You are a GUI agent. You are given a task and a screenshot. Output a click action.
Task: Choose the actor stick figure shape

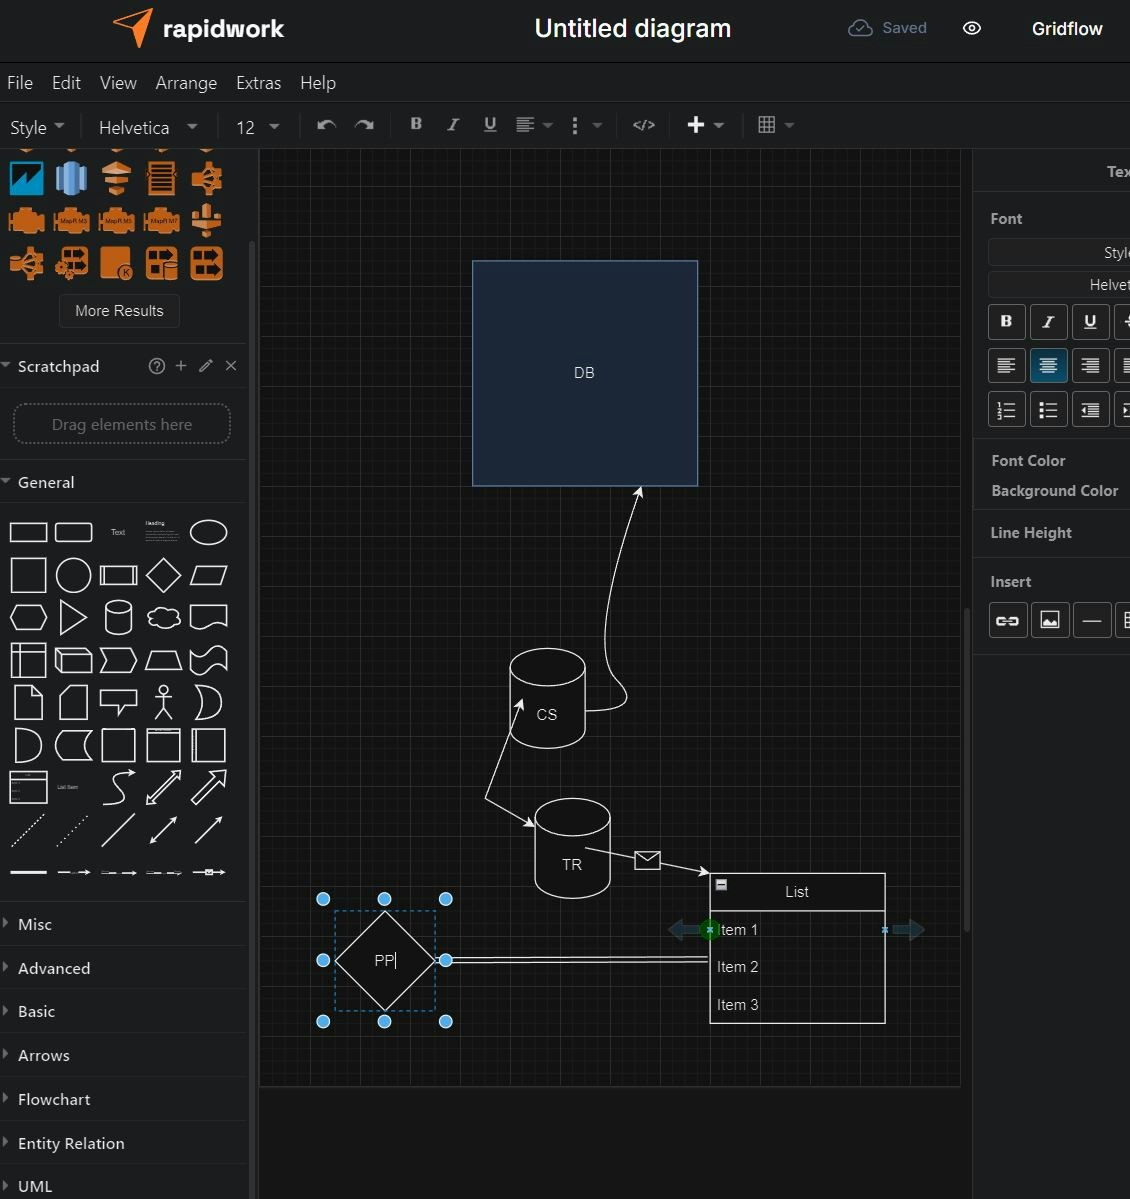[164, 702]
